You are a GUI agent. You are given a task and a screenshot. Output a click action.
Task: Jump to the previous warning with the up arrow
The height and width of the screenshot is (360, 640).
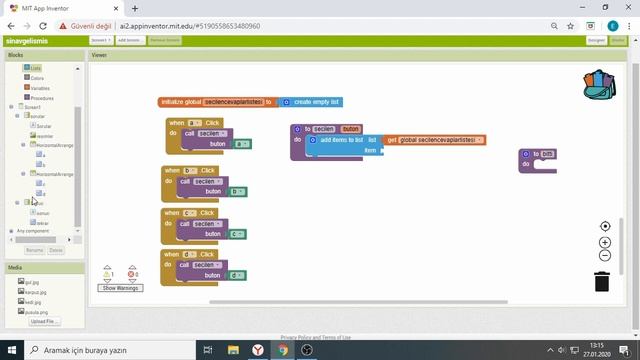[x=107, y=267]
